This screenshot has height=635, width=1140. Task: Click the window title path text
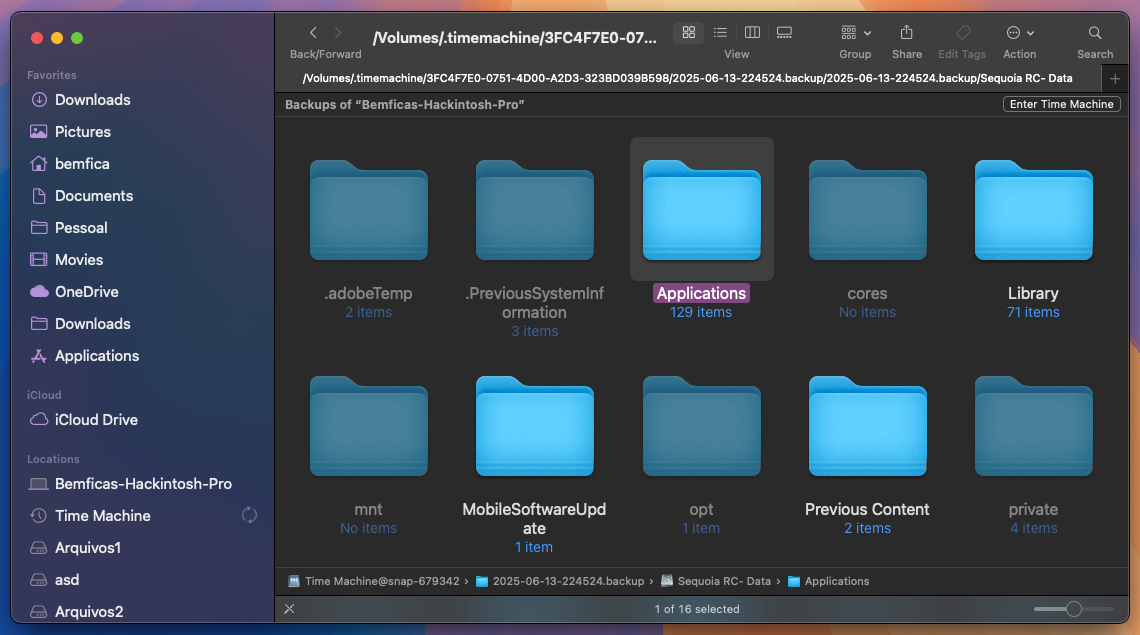pyautogui.click(x=515, y=38)
